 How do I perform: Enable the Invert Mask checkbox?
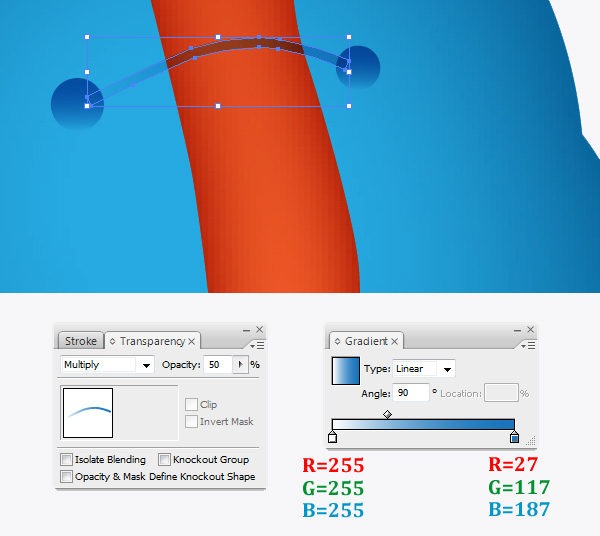tap(191, 422)
